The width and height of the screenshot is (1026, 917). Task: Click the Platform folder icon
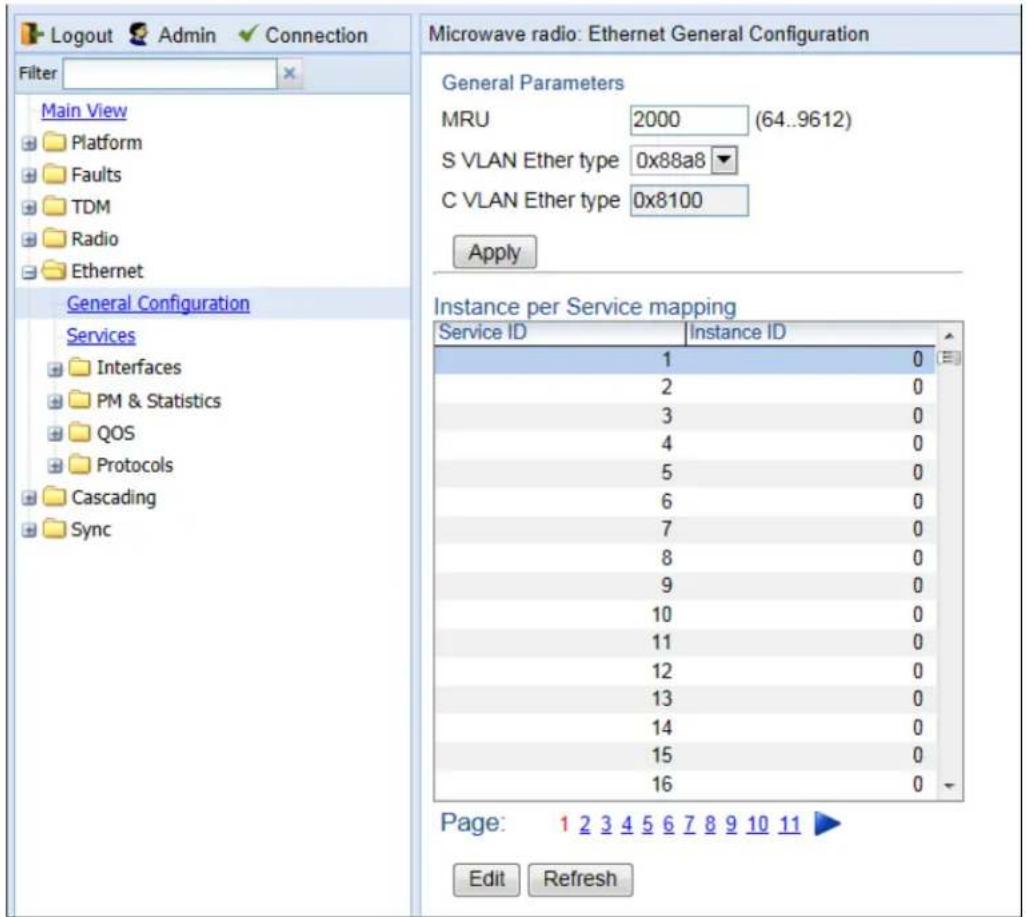(x=54, y=142)
